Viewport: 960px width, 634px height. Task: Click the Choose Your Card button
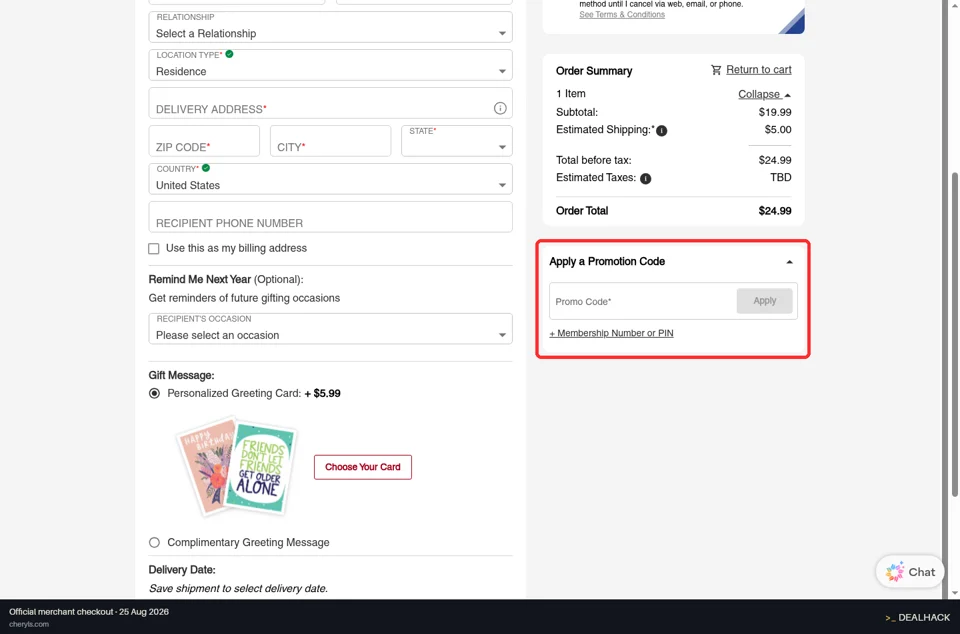pos(362,467)
